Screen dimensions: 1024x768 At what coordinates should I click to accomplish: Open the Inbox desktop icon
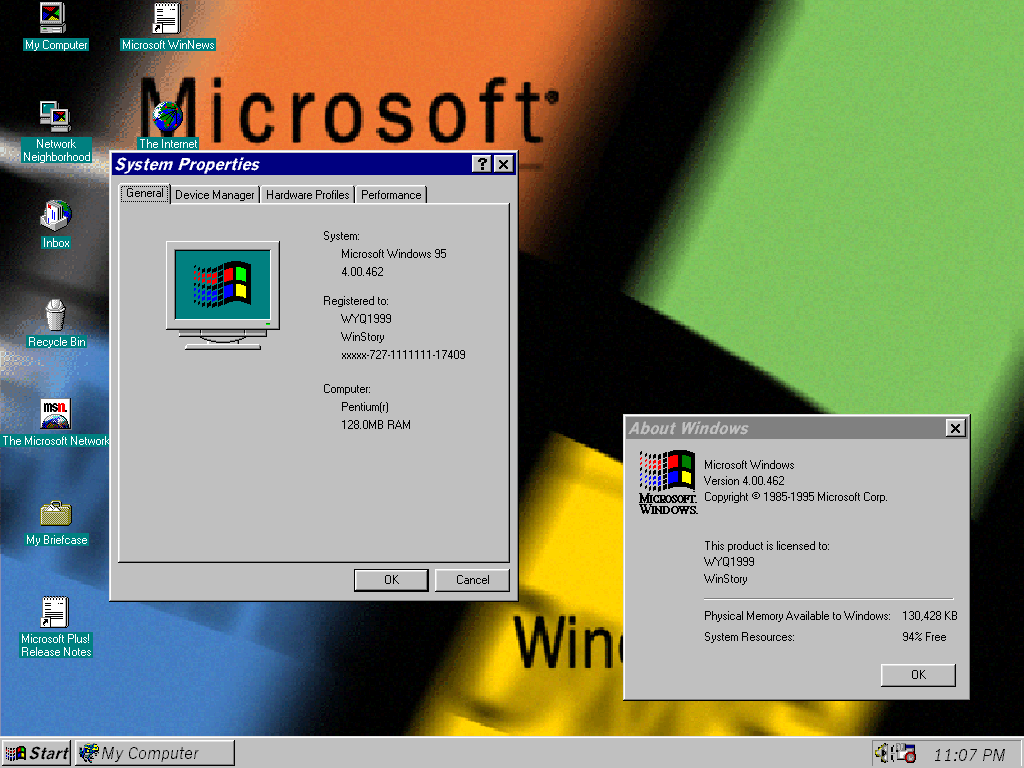pos(56,215)
